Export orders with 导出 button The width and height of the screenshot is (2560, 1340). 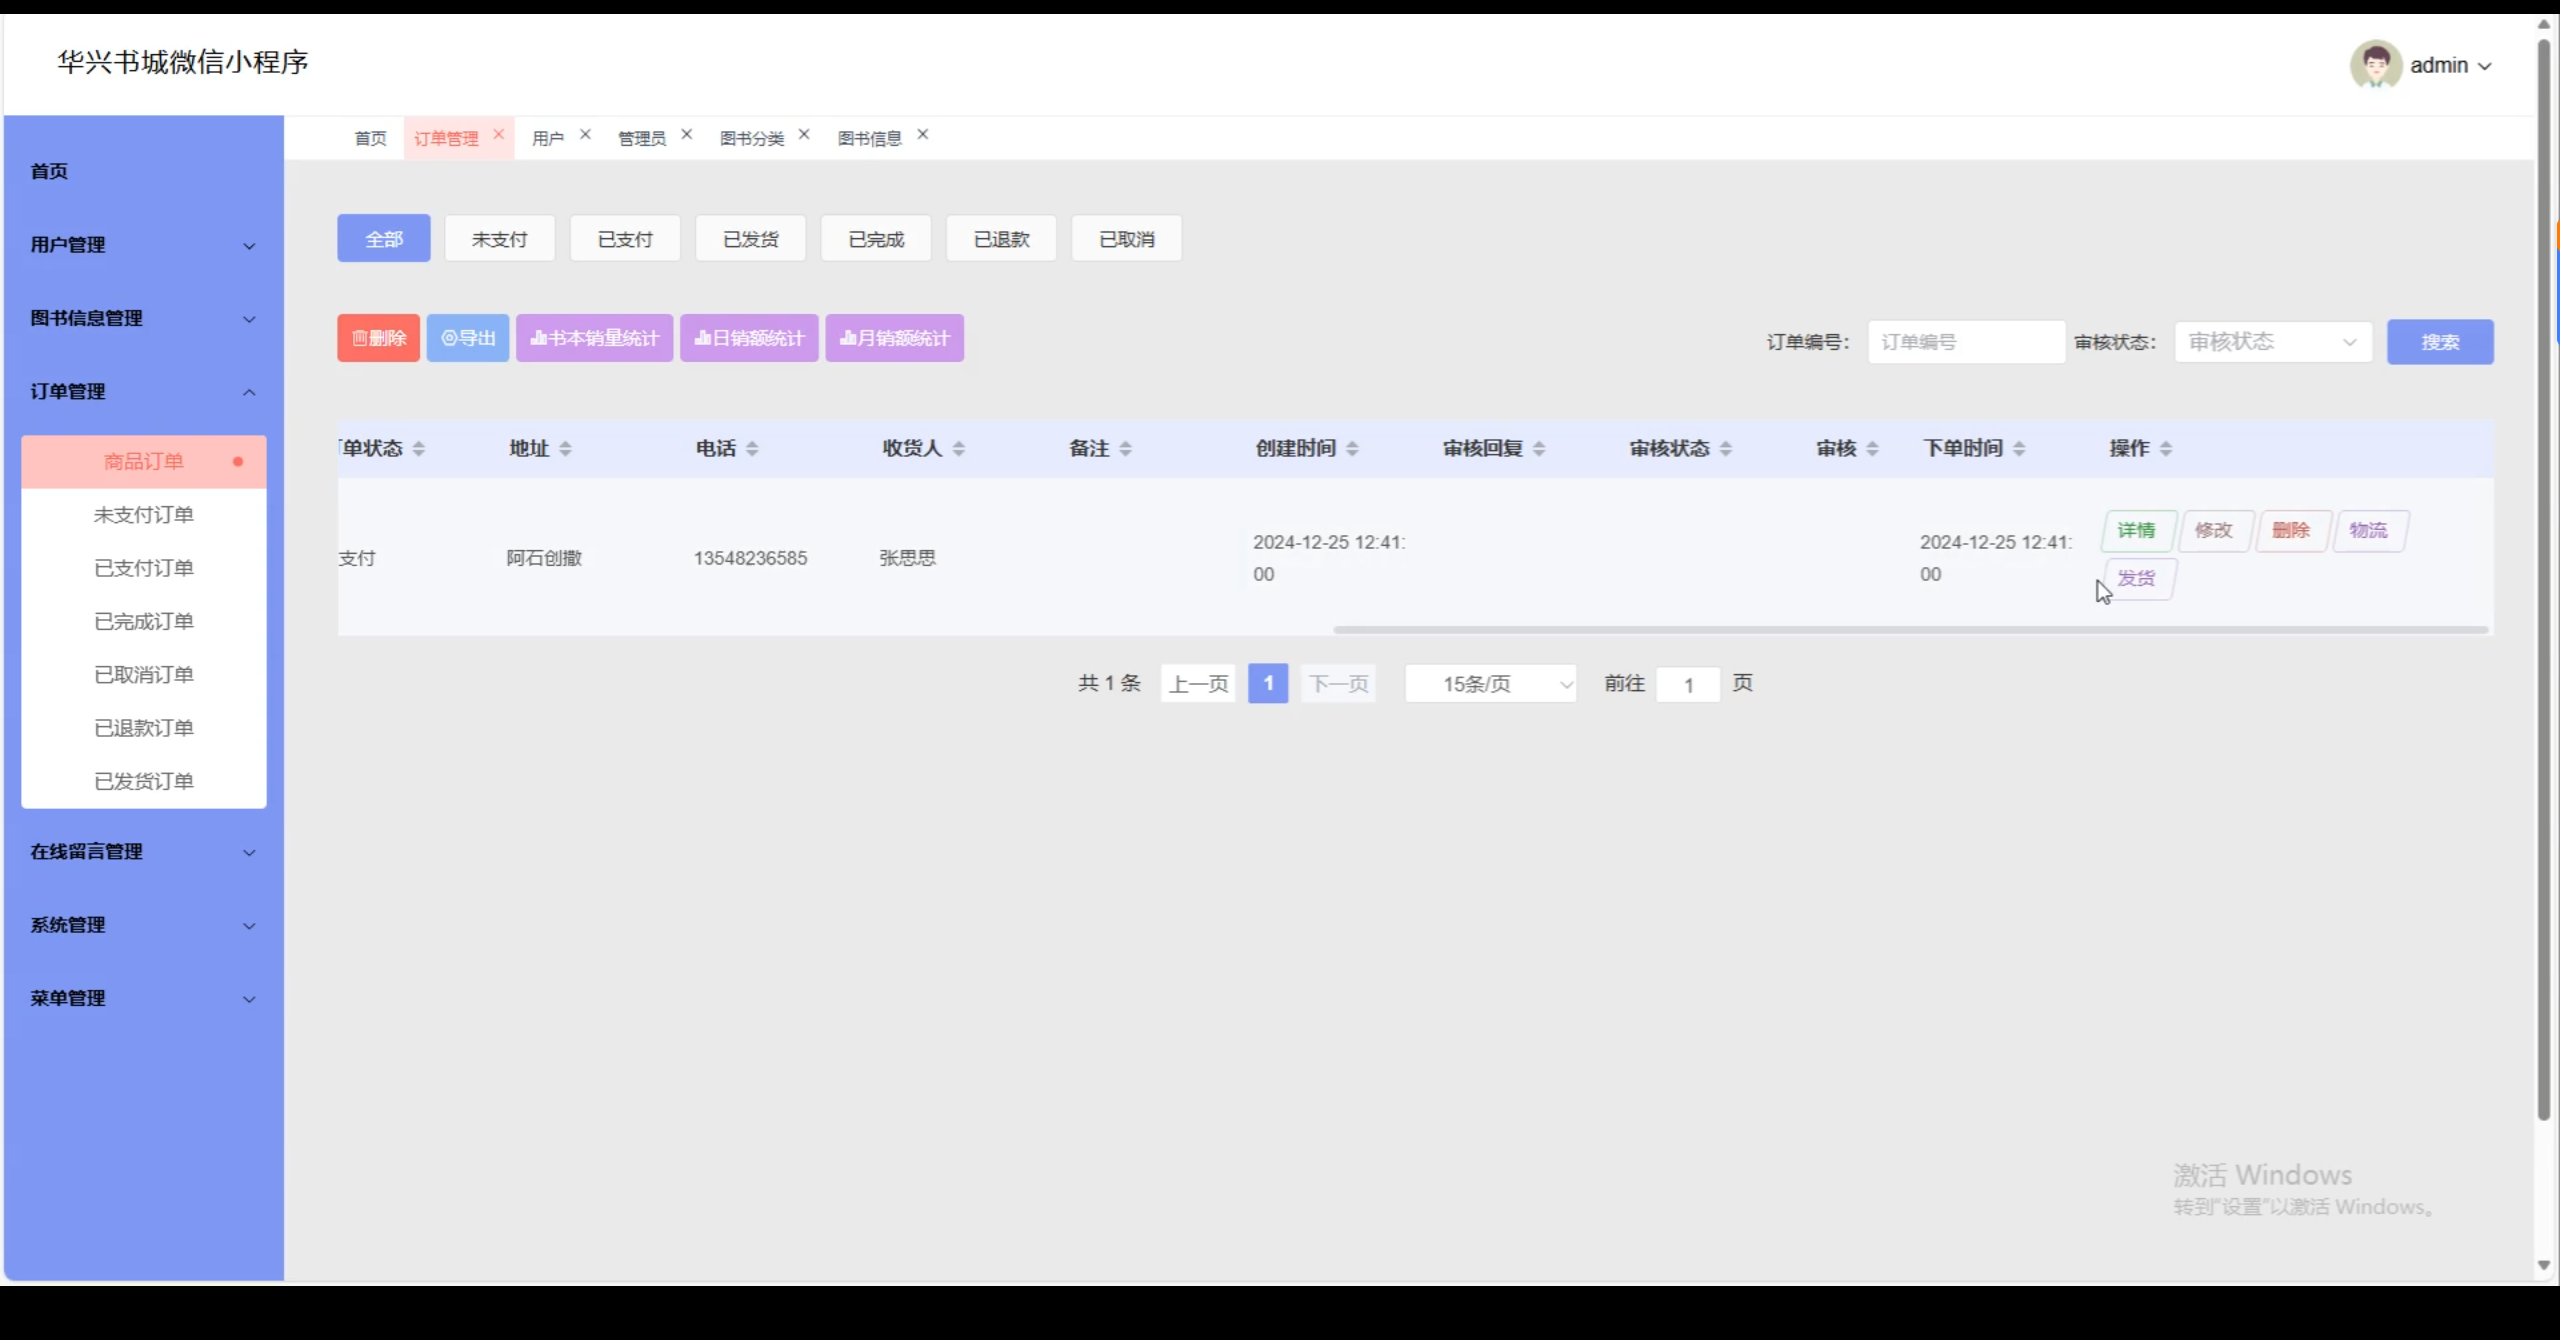coord(468,338)
